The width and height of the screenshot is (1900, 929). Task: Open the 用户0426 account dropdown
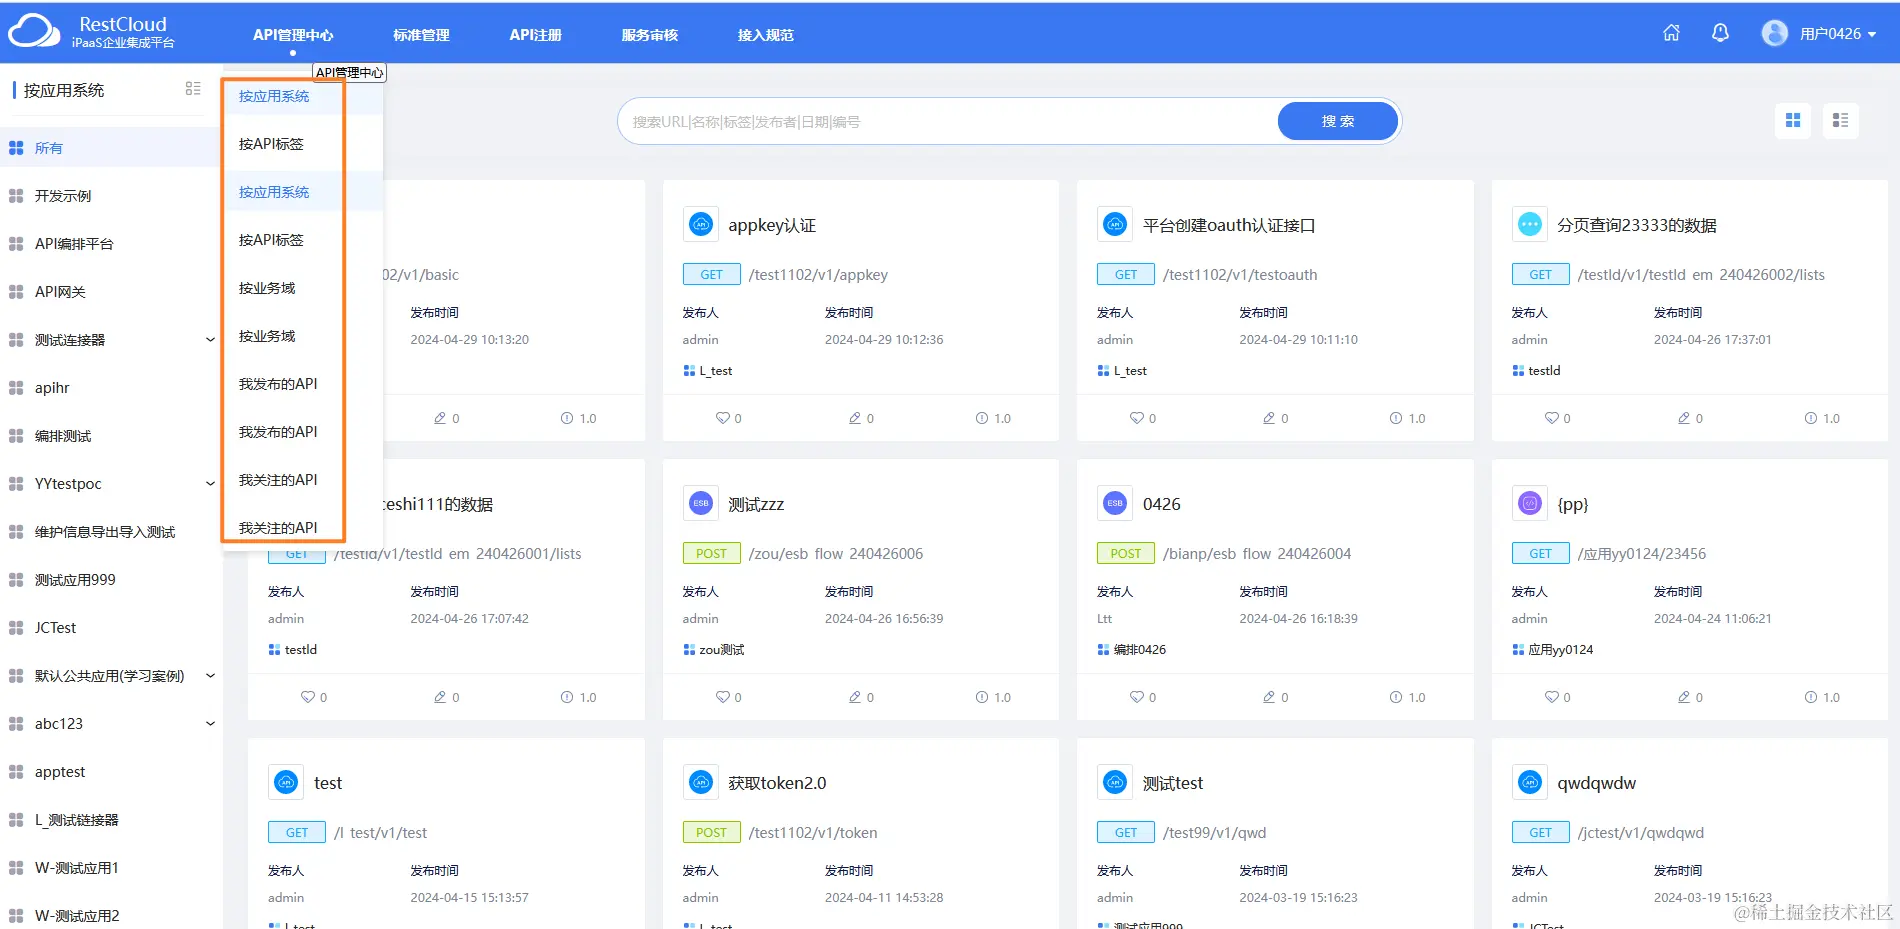(1838, 34)
